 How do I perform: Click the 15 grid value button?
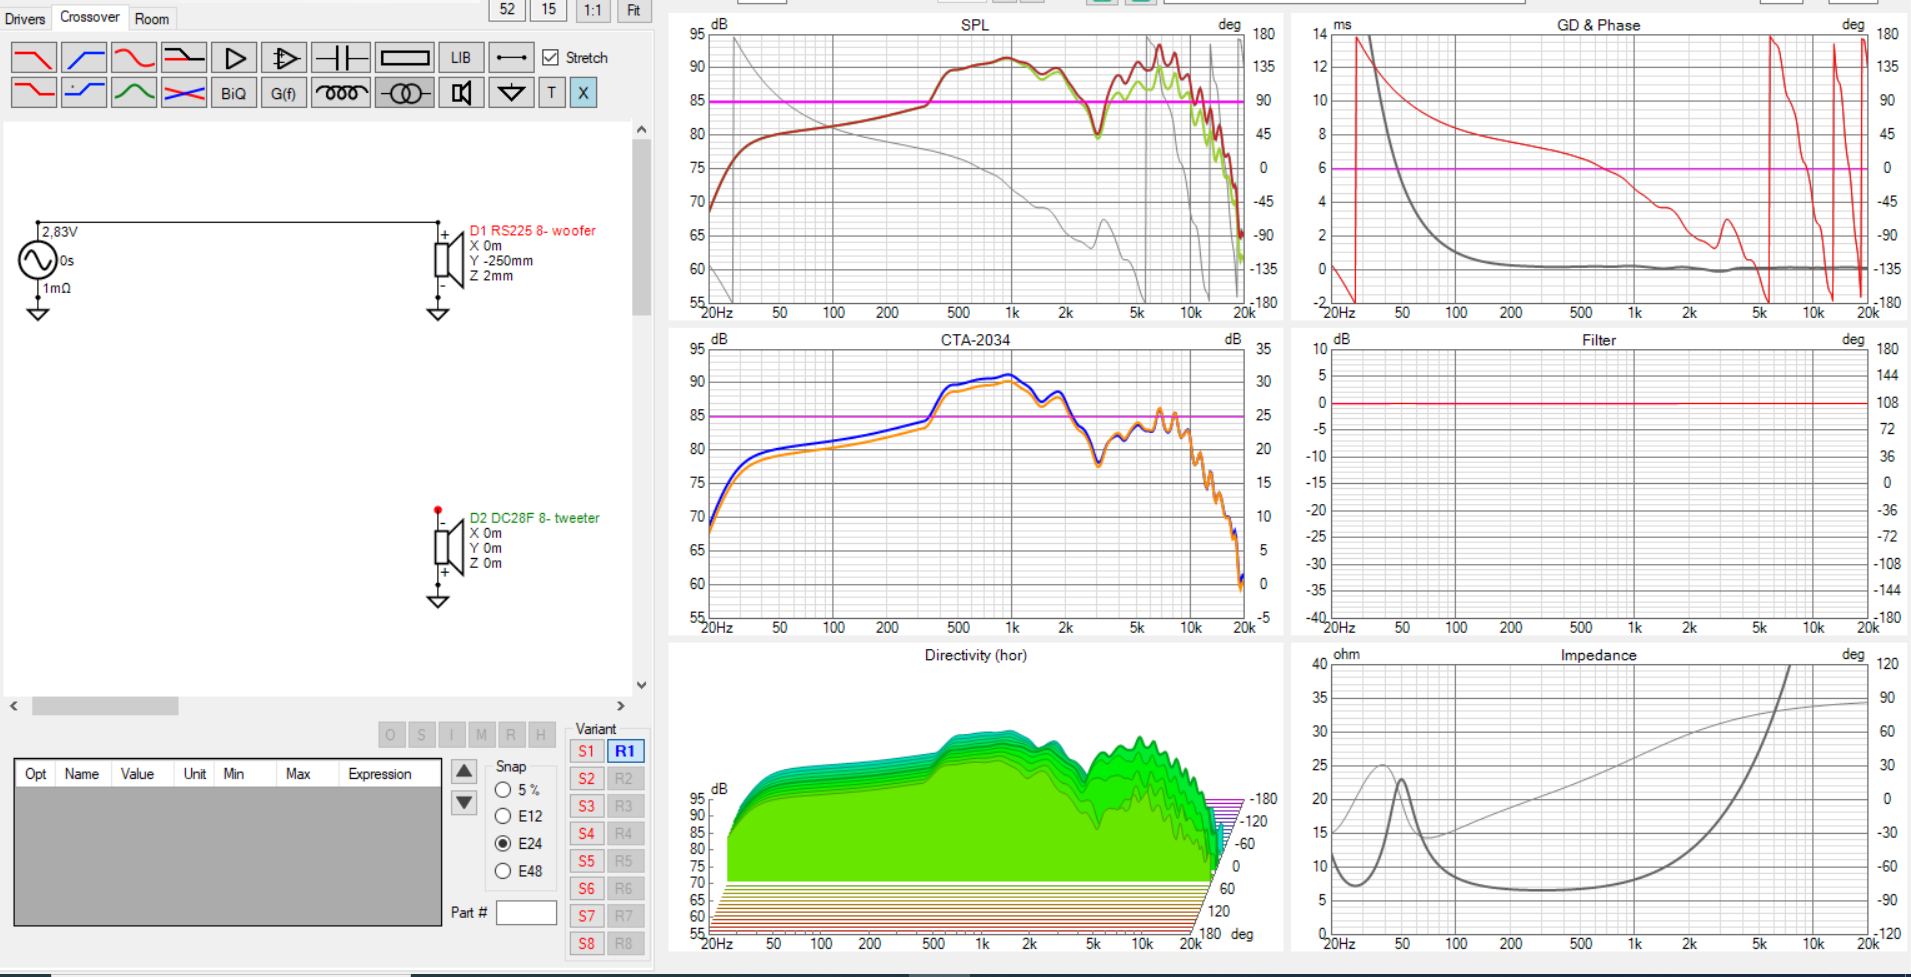[x=549, y=10]
